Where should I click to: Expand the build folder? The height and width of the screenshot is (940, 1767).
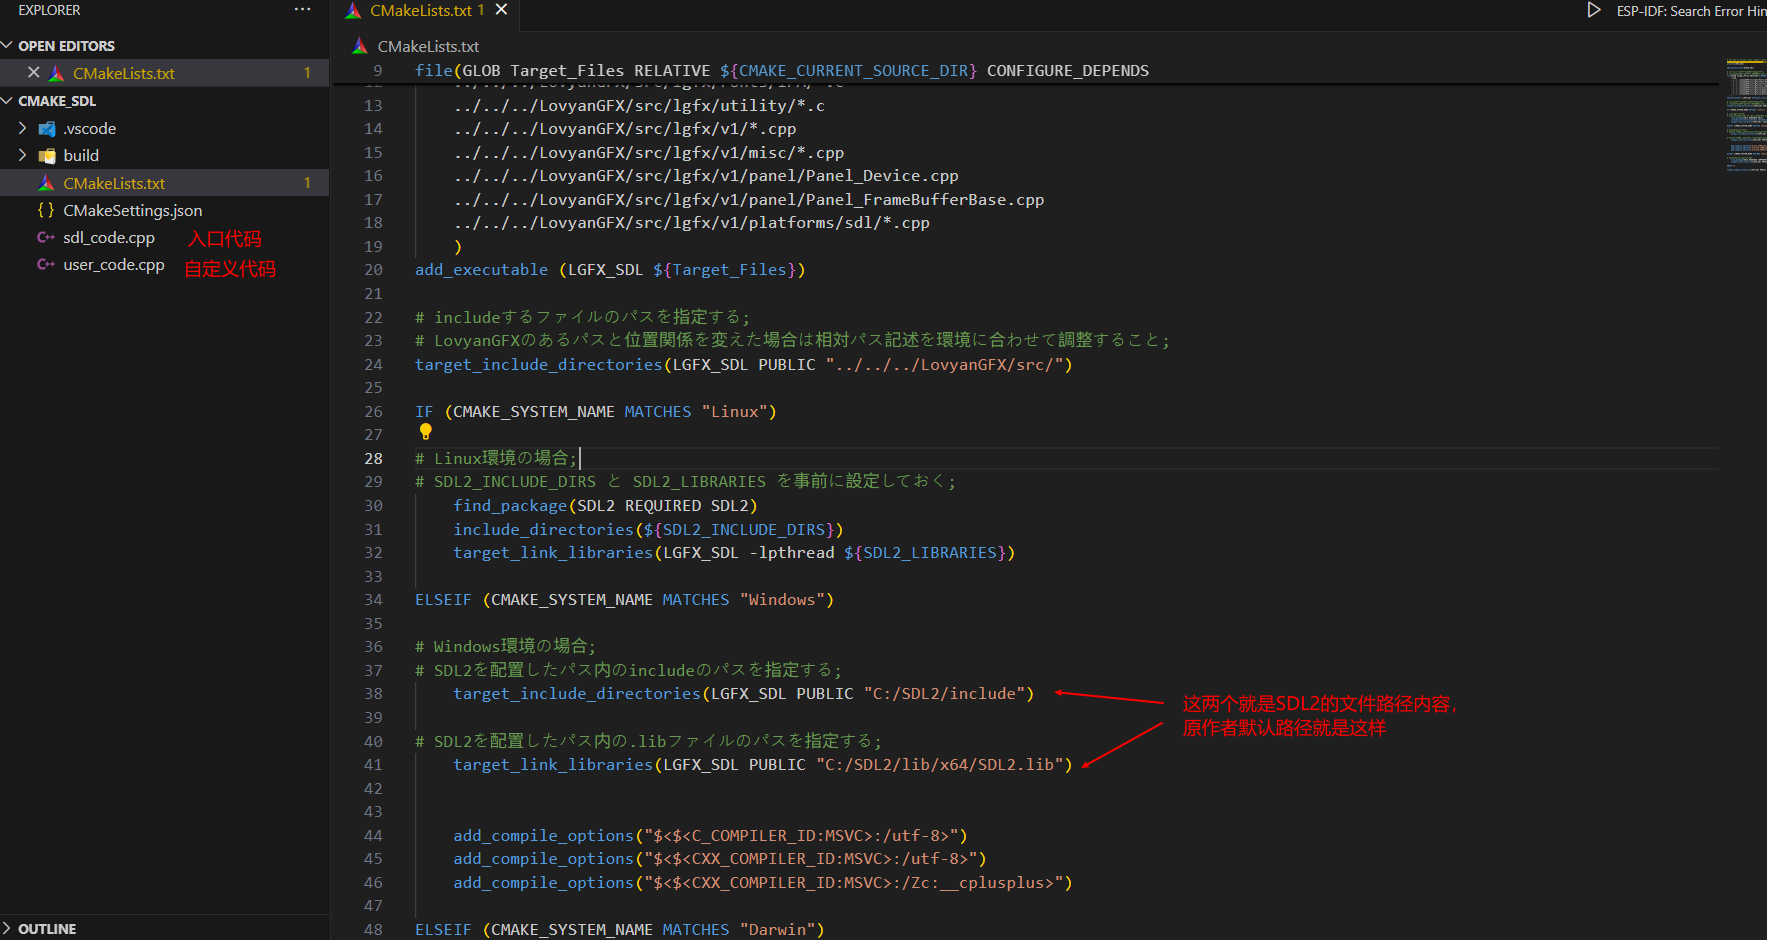pos(23,155)
